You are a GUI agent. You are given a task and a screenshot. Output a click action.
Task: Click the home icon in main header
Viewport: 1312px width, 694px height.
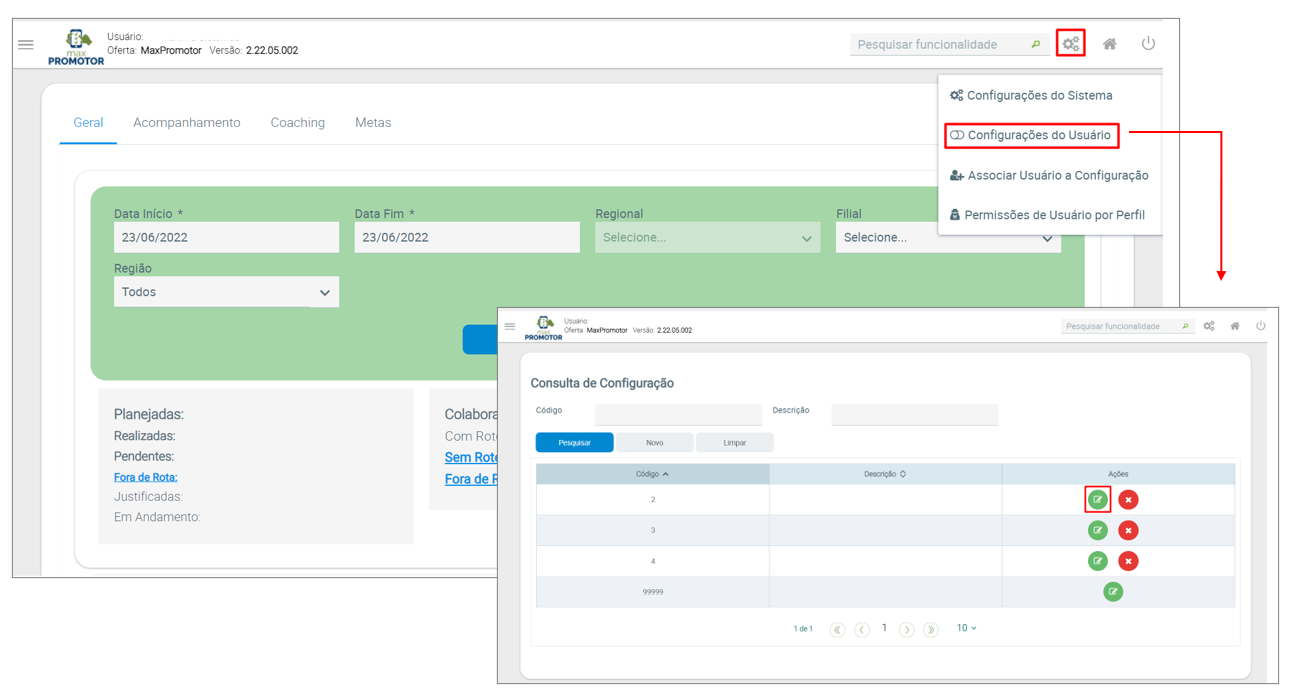[x=1109, y=44]
